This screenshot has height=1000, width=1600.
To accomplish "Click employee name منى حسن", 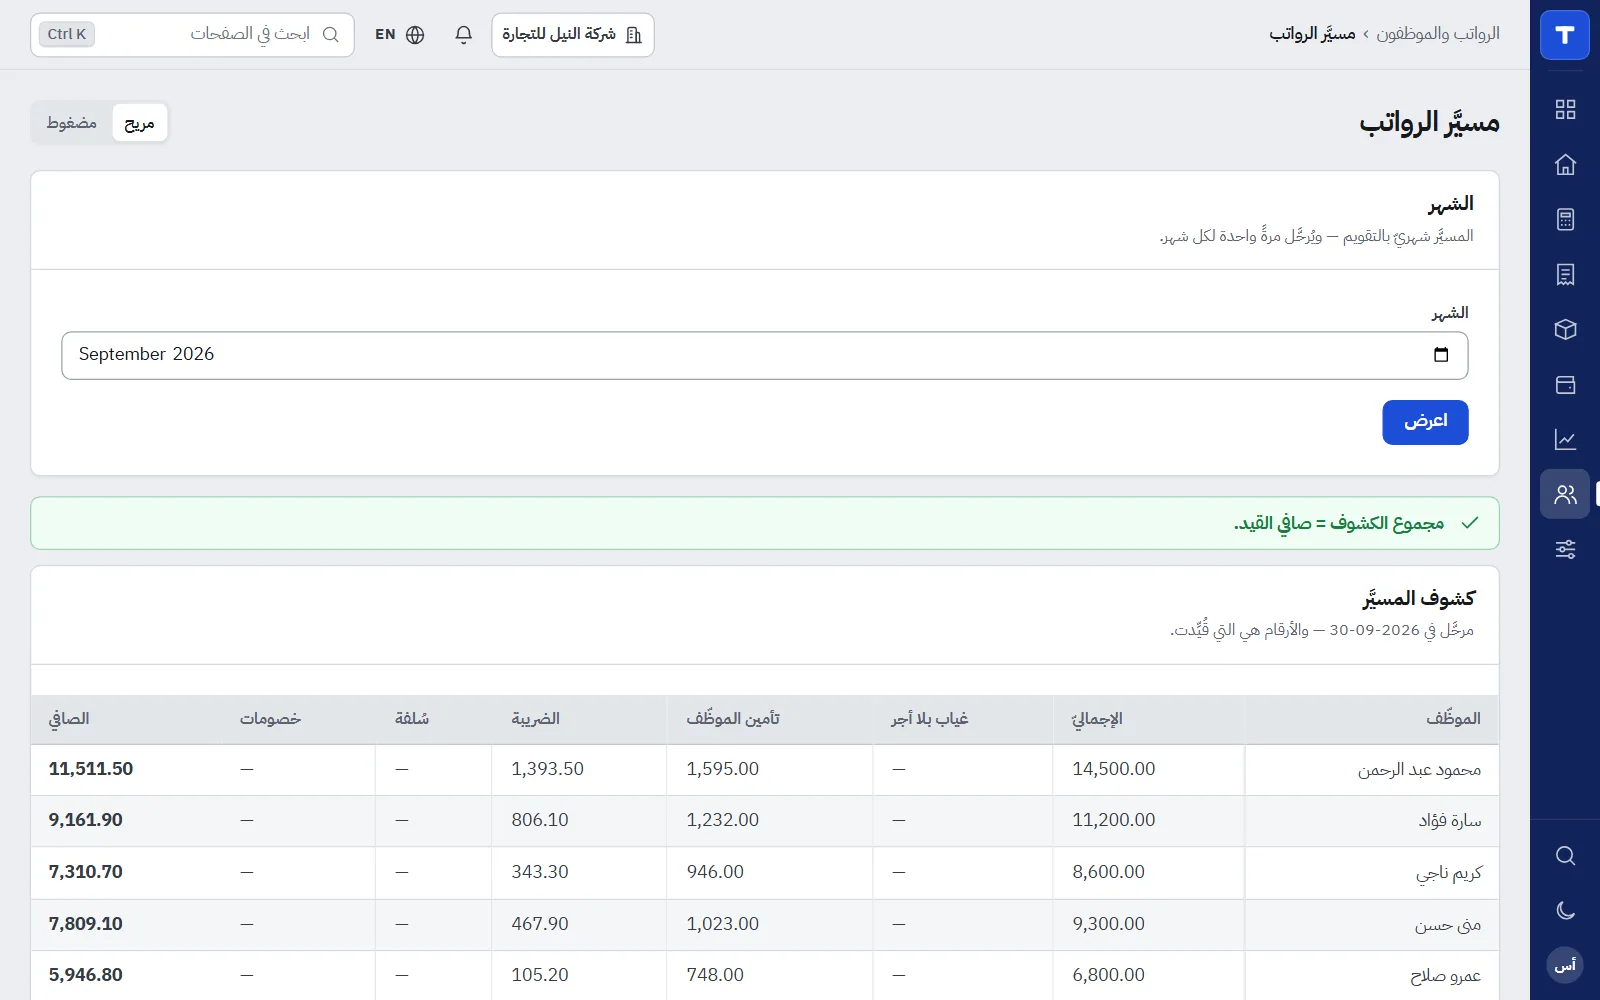I will click(x=1447, y=925).
